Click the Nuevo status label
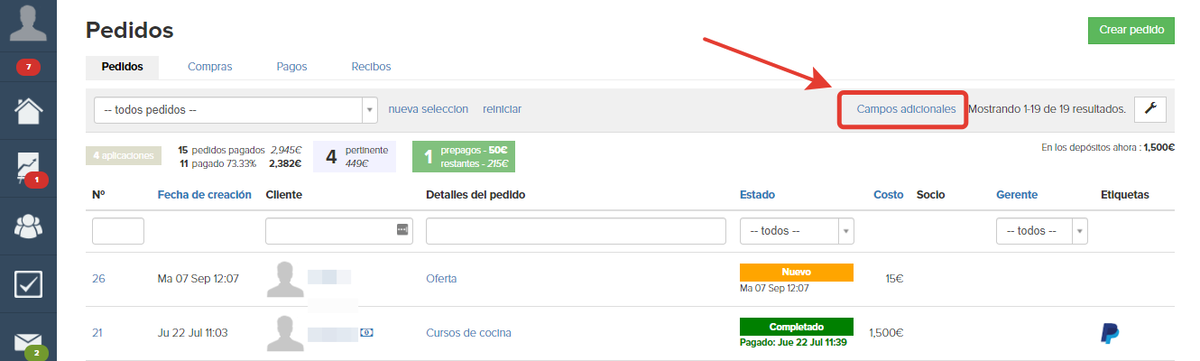 click(x=796, y=271)
